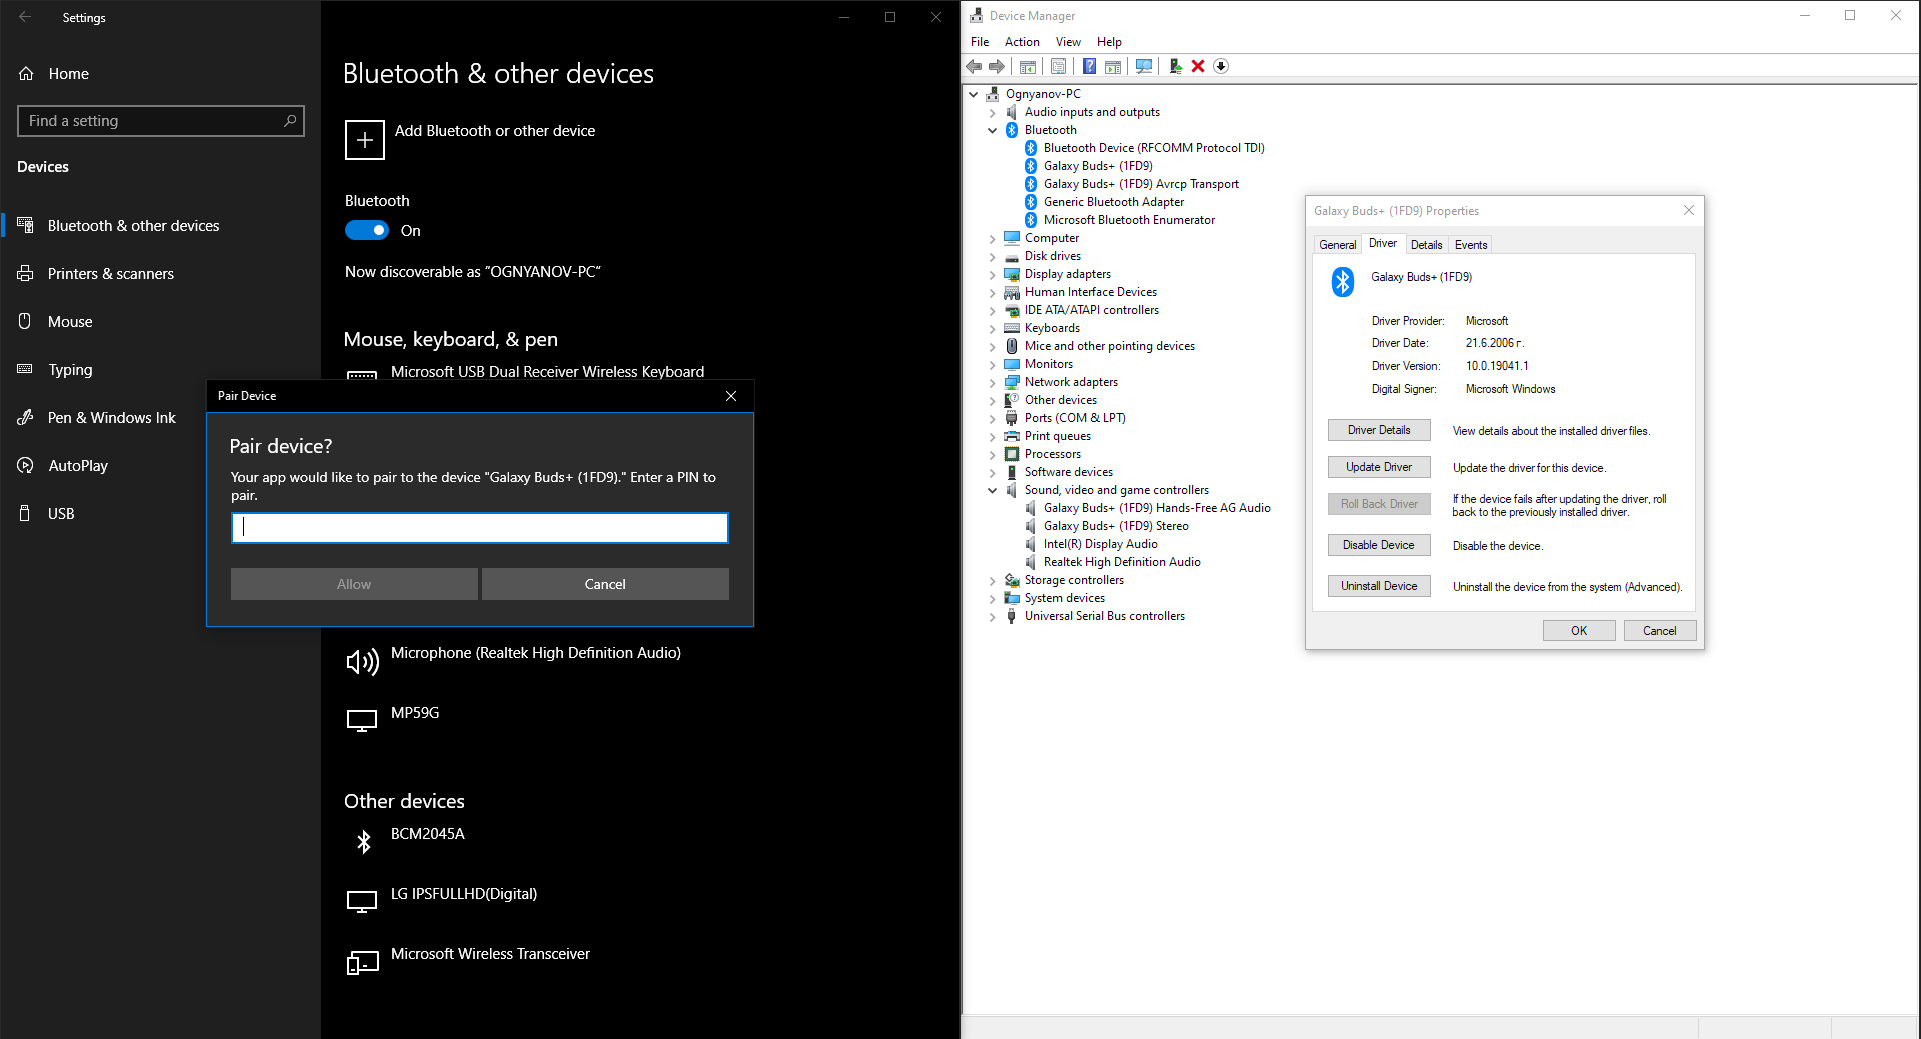The width and height of the screenshot is (1921, 1039).
Task: Click OK in Galaxy Buds+ Properties dialog
Action: pyautogui.click(x=1579, y=631)
